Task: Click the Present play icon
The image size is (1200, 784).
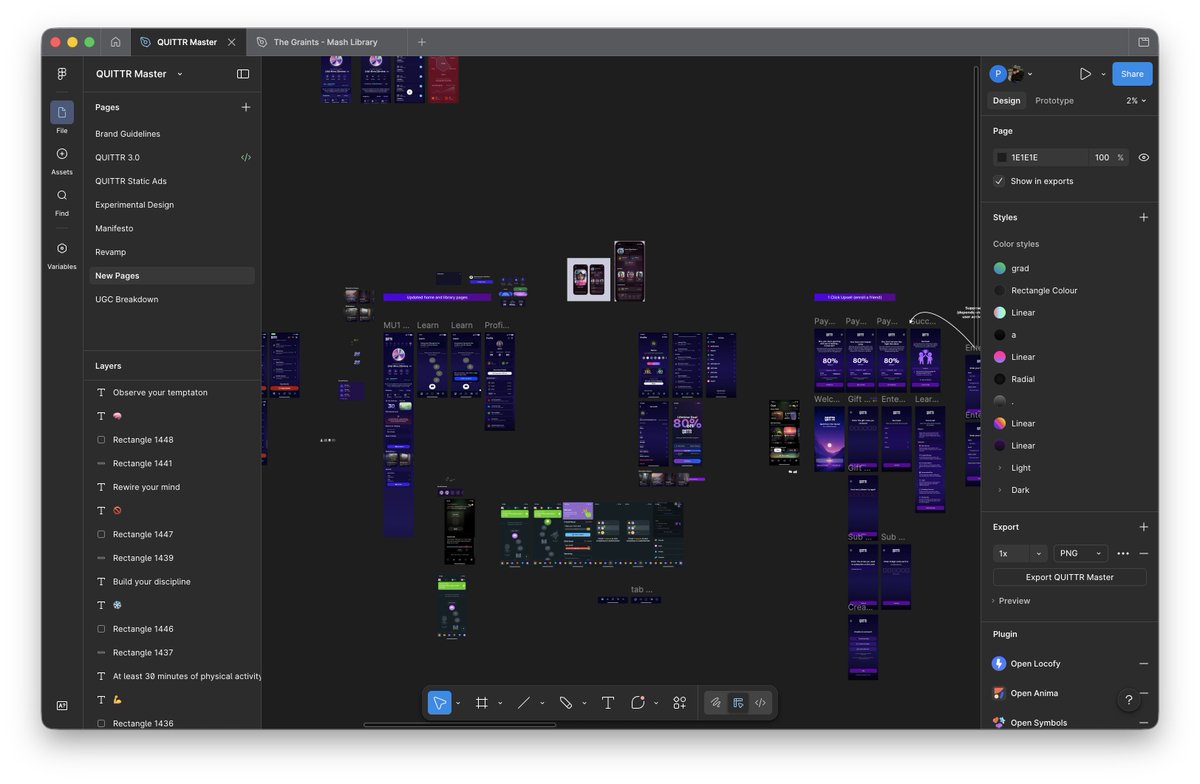Action: [1085, 74]
